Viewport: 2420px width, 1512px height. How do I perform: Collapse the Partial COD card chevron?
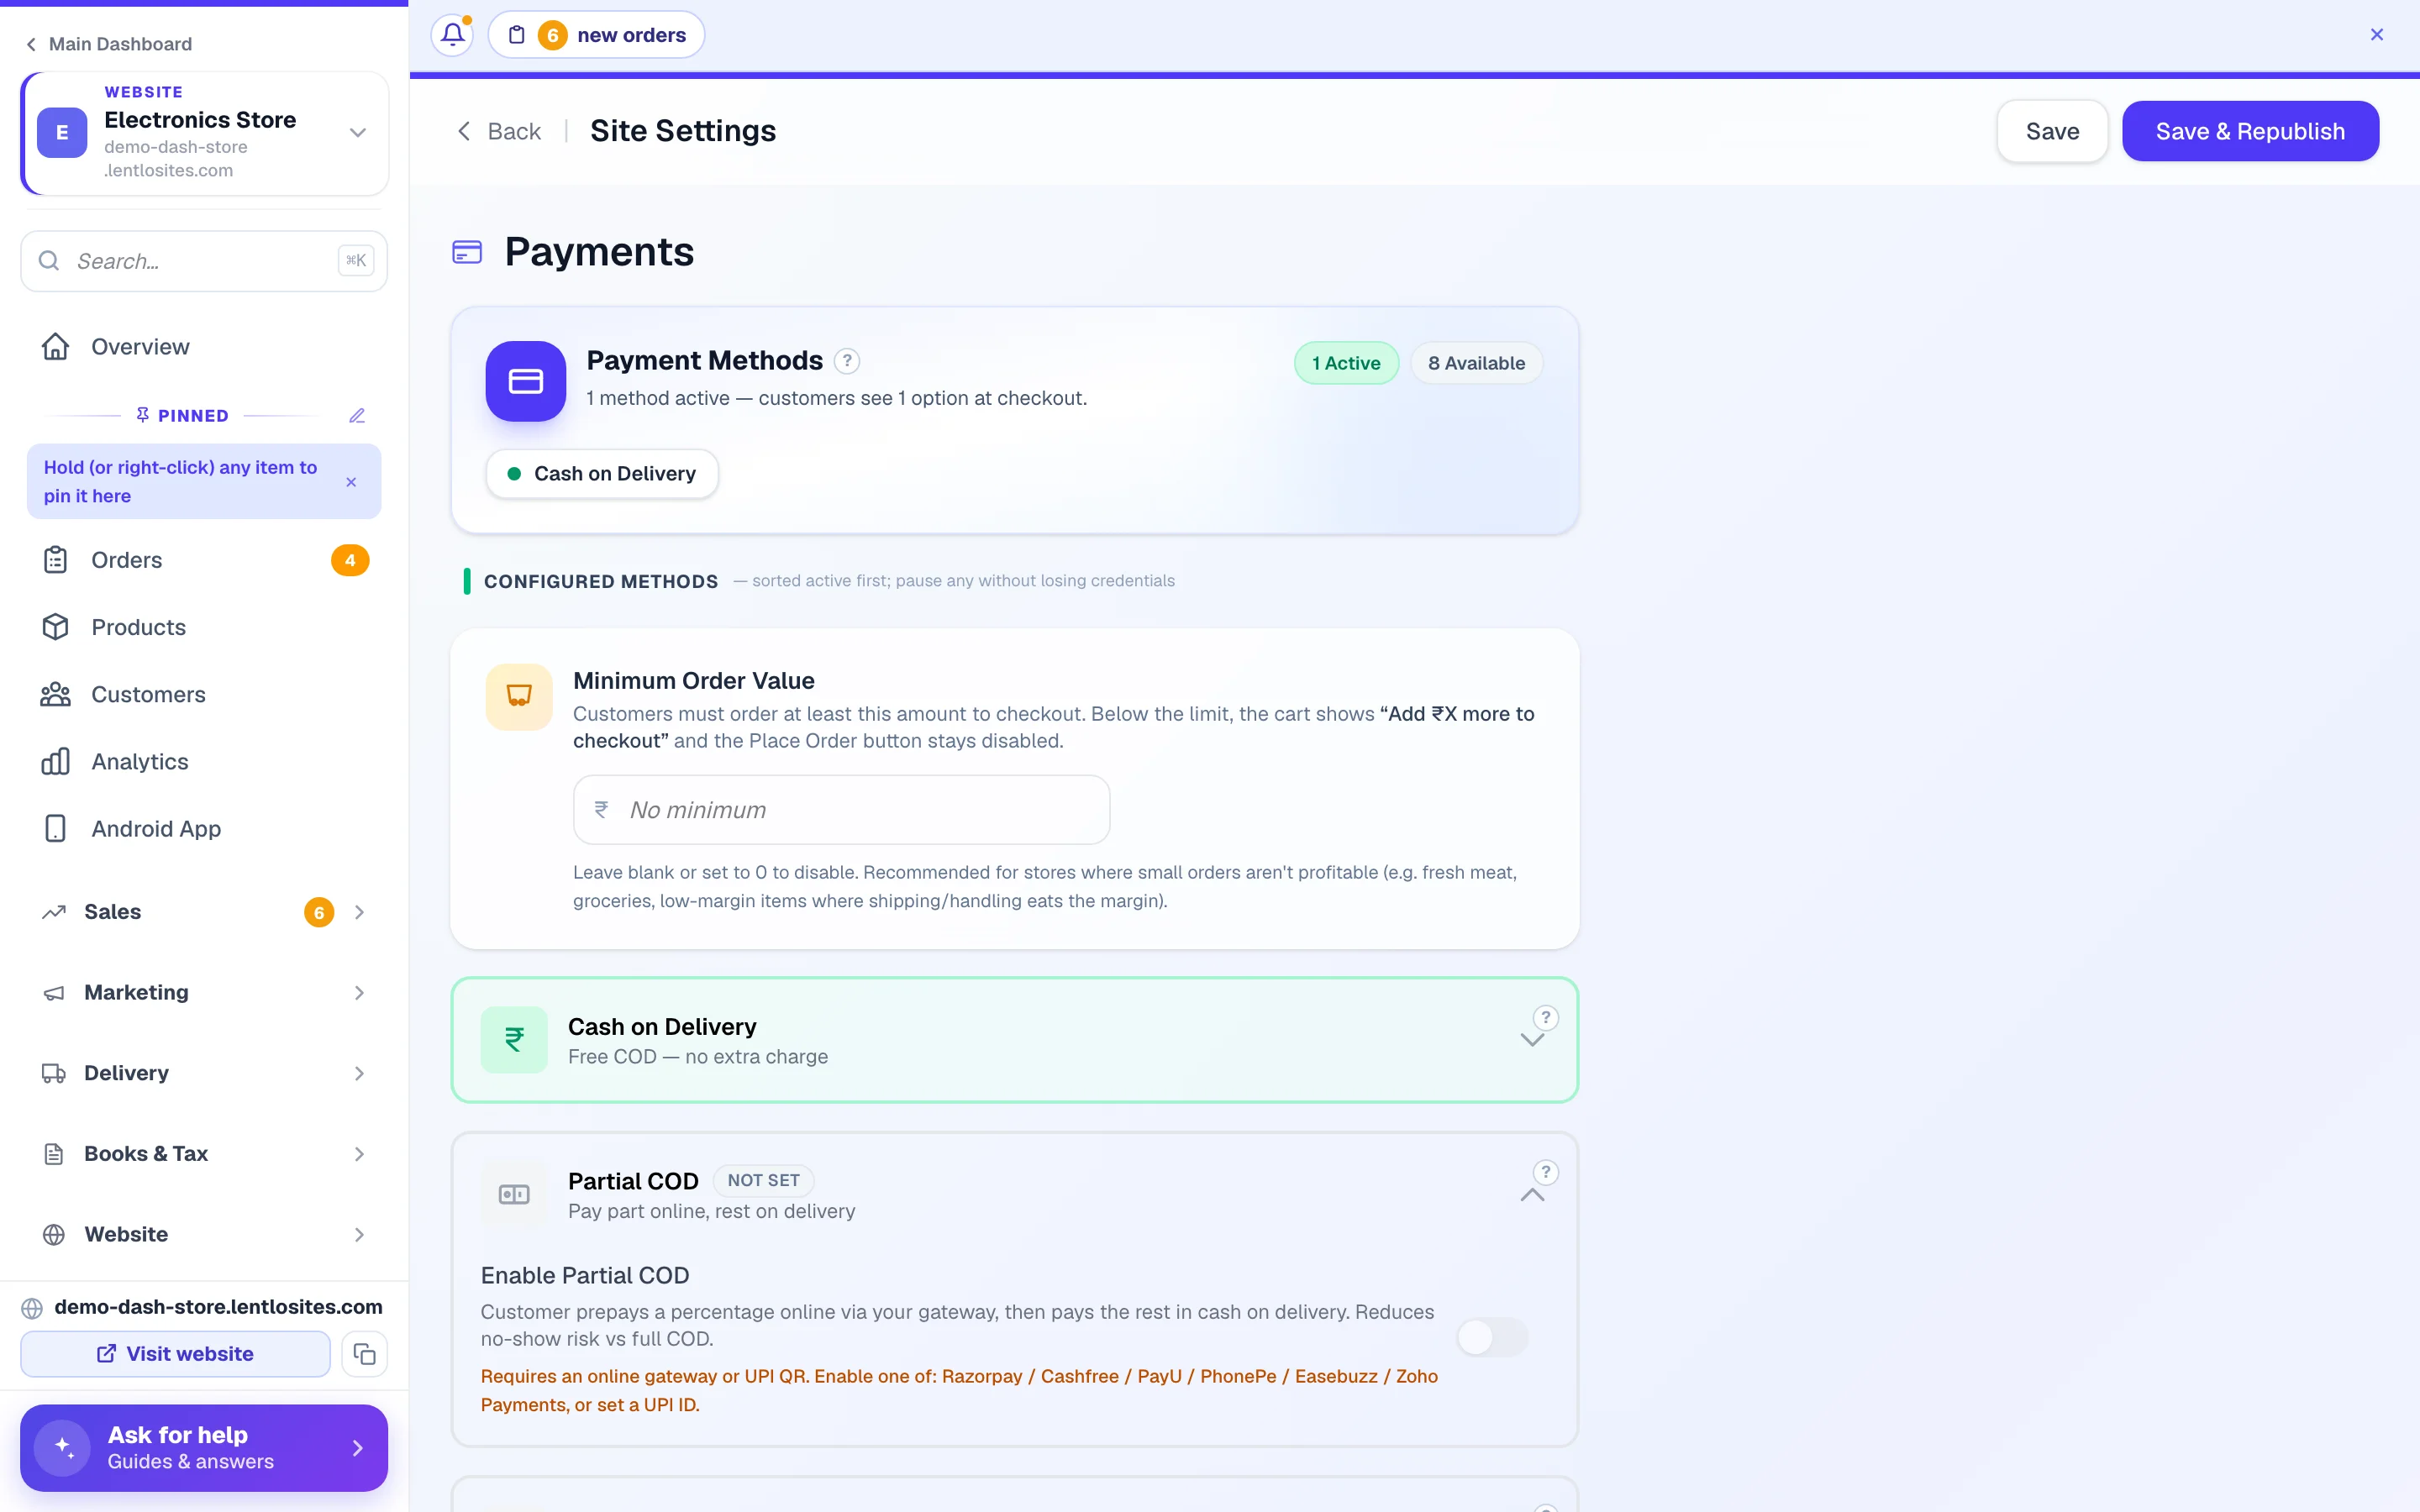pyautogui.click(x=1532, y=1195)
